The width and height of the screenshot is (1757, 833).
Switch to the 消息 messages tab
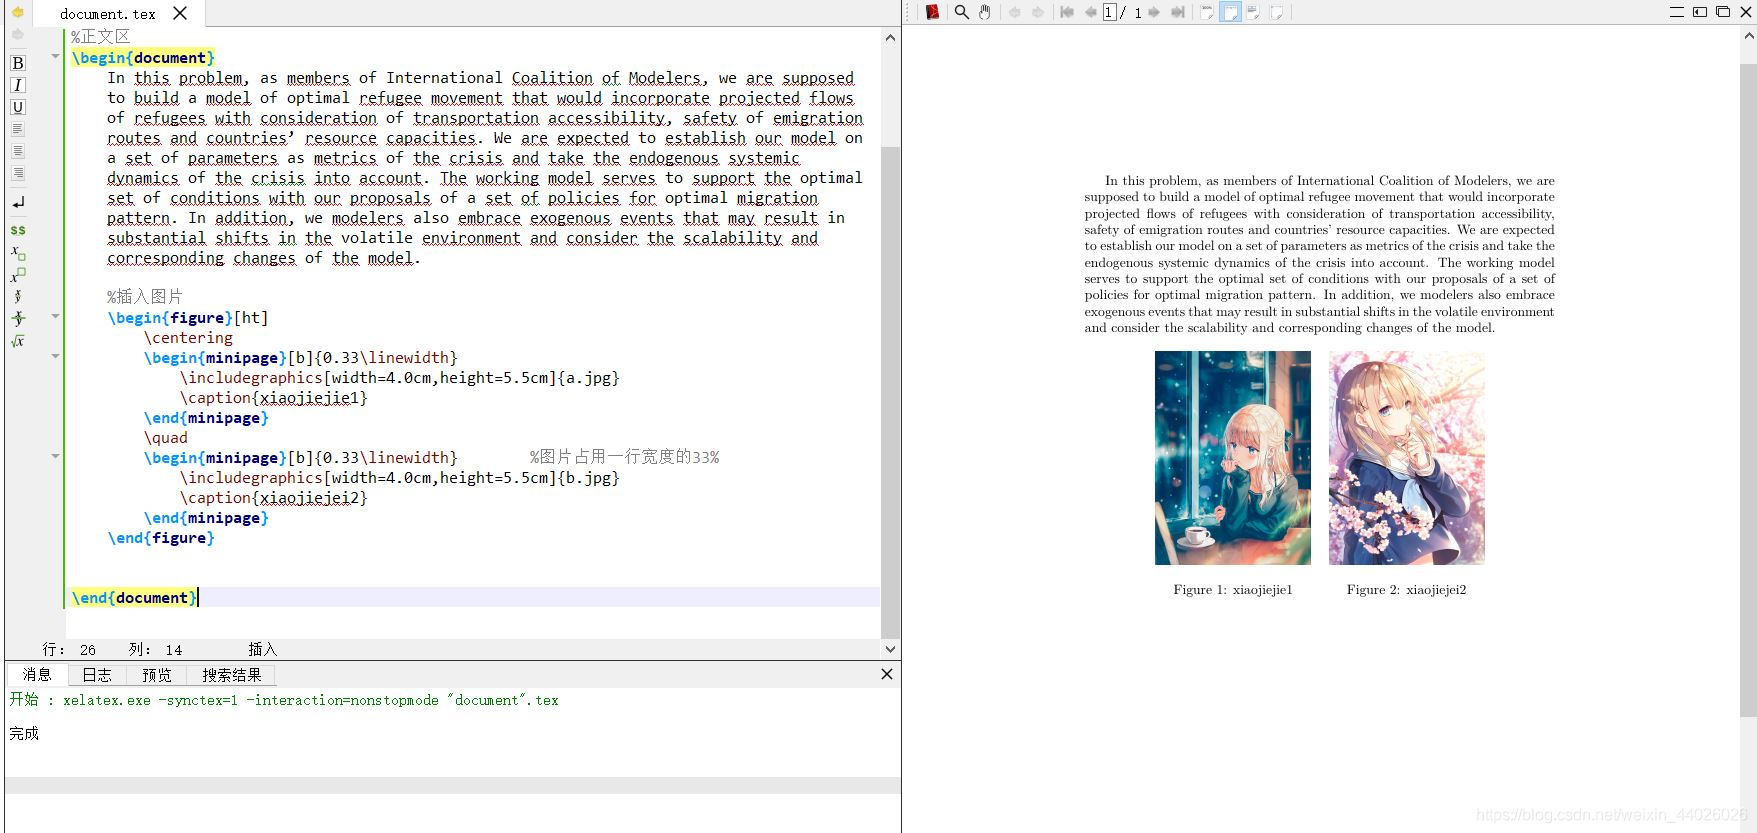tap(37, 675)
